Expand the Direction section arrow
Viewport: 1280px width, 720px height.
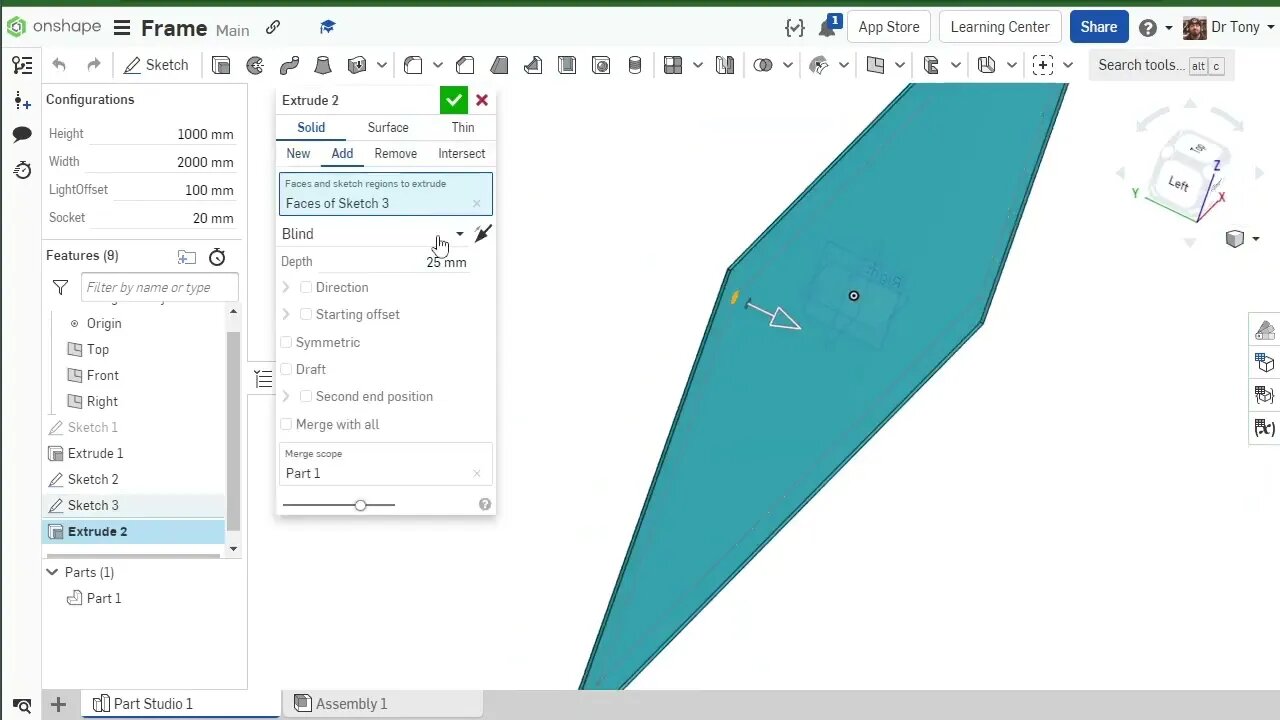(x=286, y=288)
